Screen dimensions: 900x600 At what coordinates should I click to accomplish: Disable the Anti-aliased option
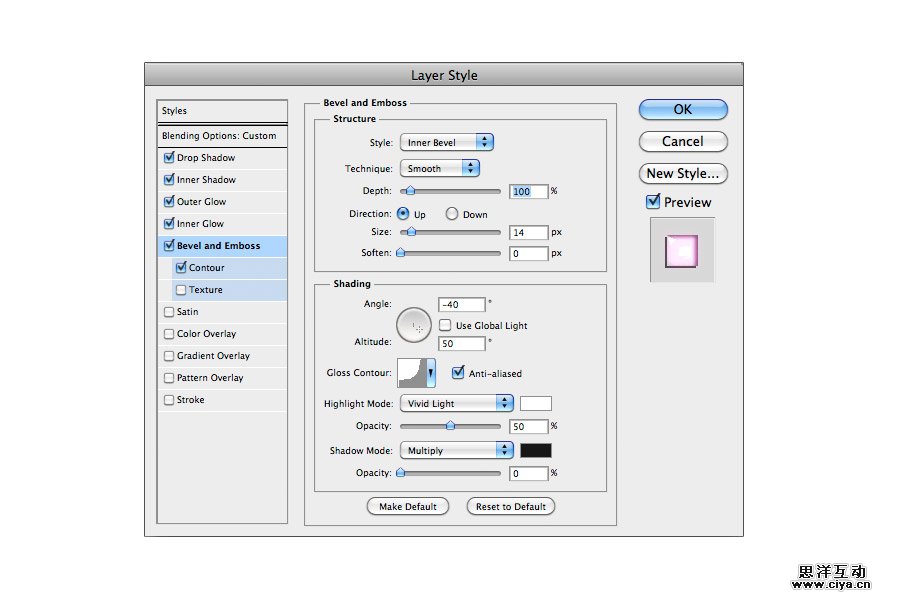pyautogui.click(x=458, y=373)
